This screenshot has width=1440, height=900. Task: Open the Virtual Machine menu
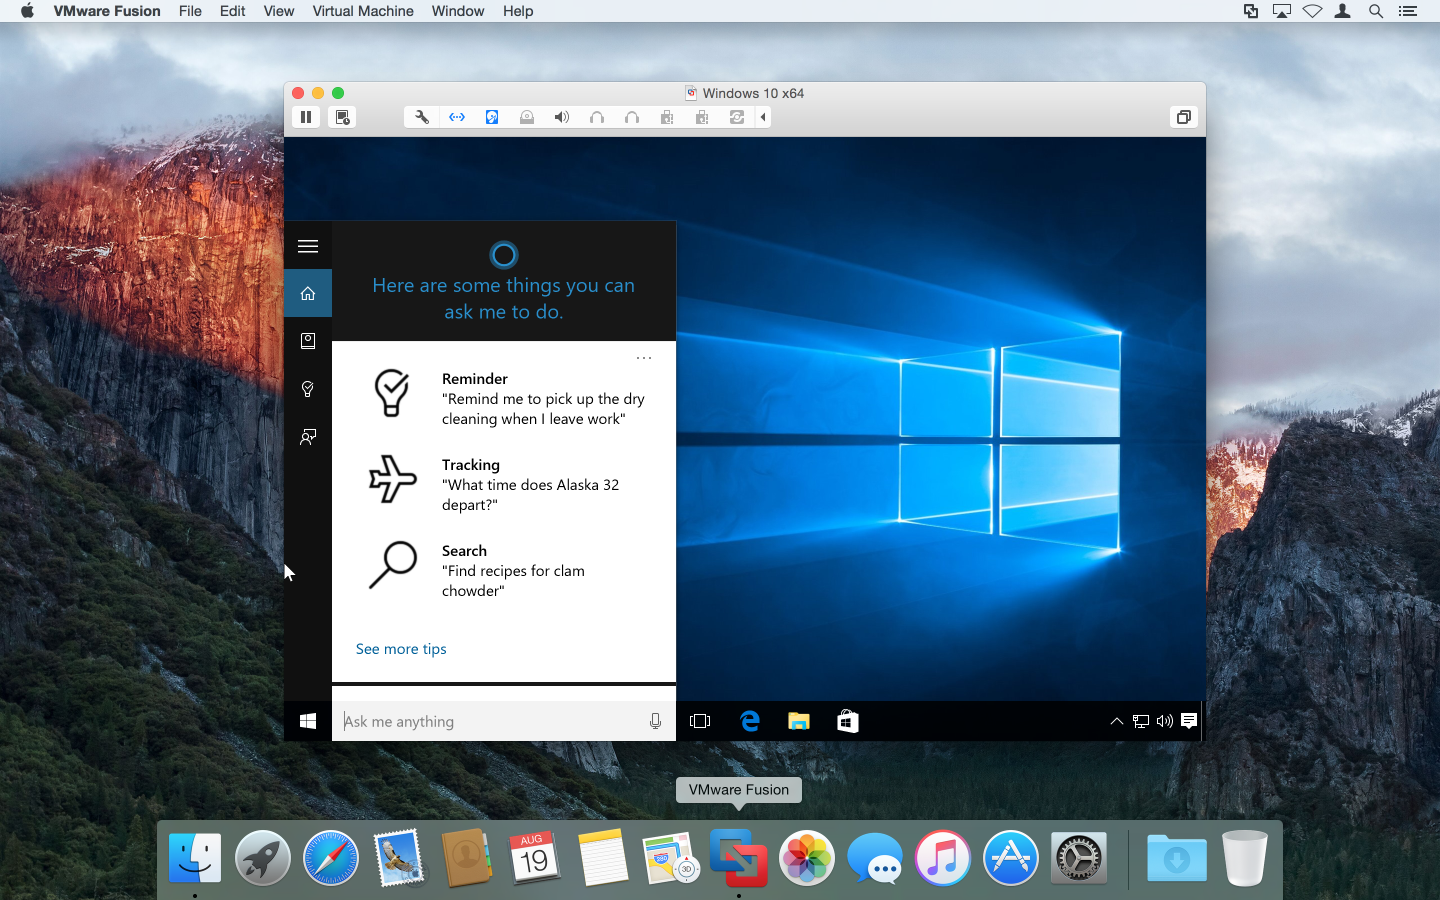click(363, 11)
